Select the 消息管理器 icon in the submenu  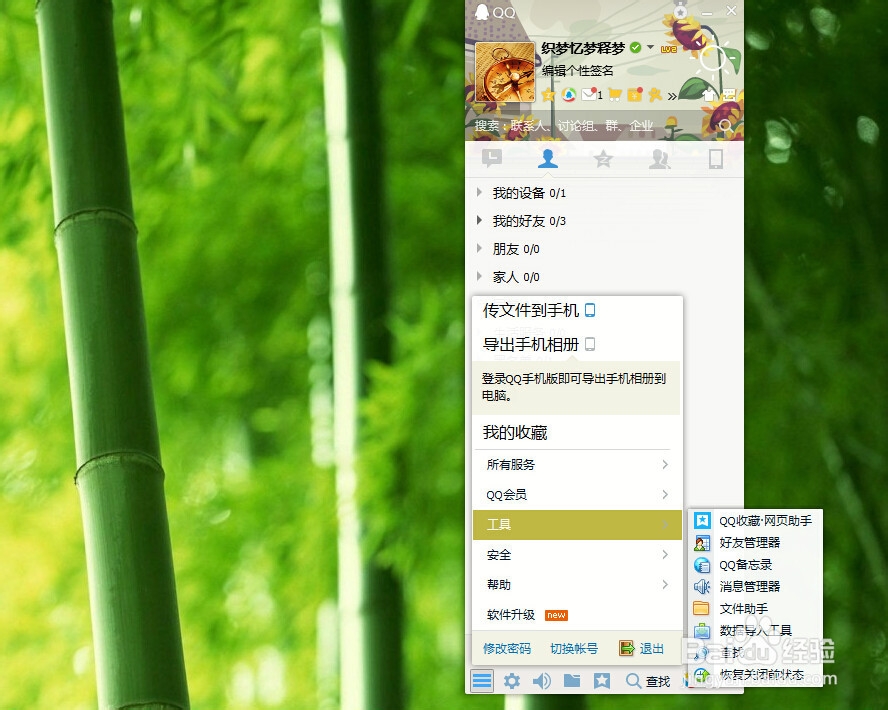point(703,587)
